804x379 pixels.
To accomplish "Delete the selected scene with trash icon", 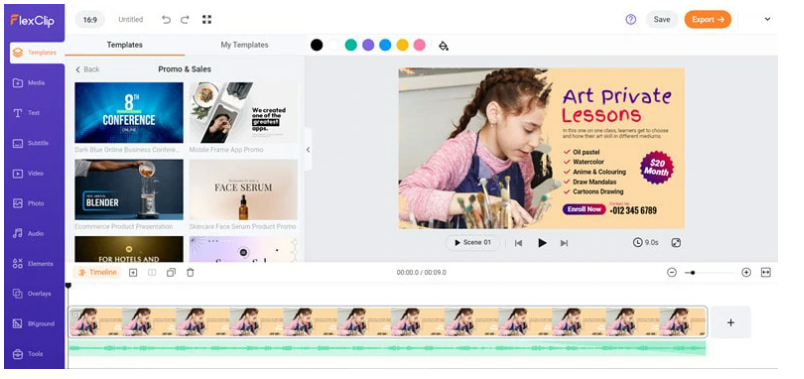I will [x=190, y=273].
